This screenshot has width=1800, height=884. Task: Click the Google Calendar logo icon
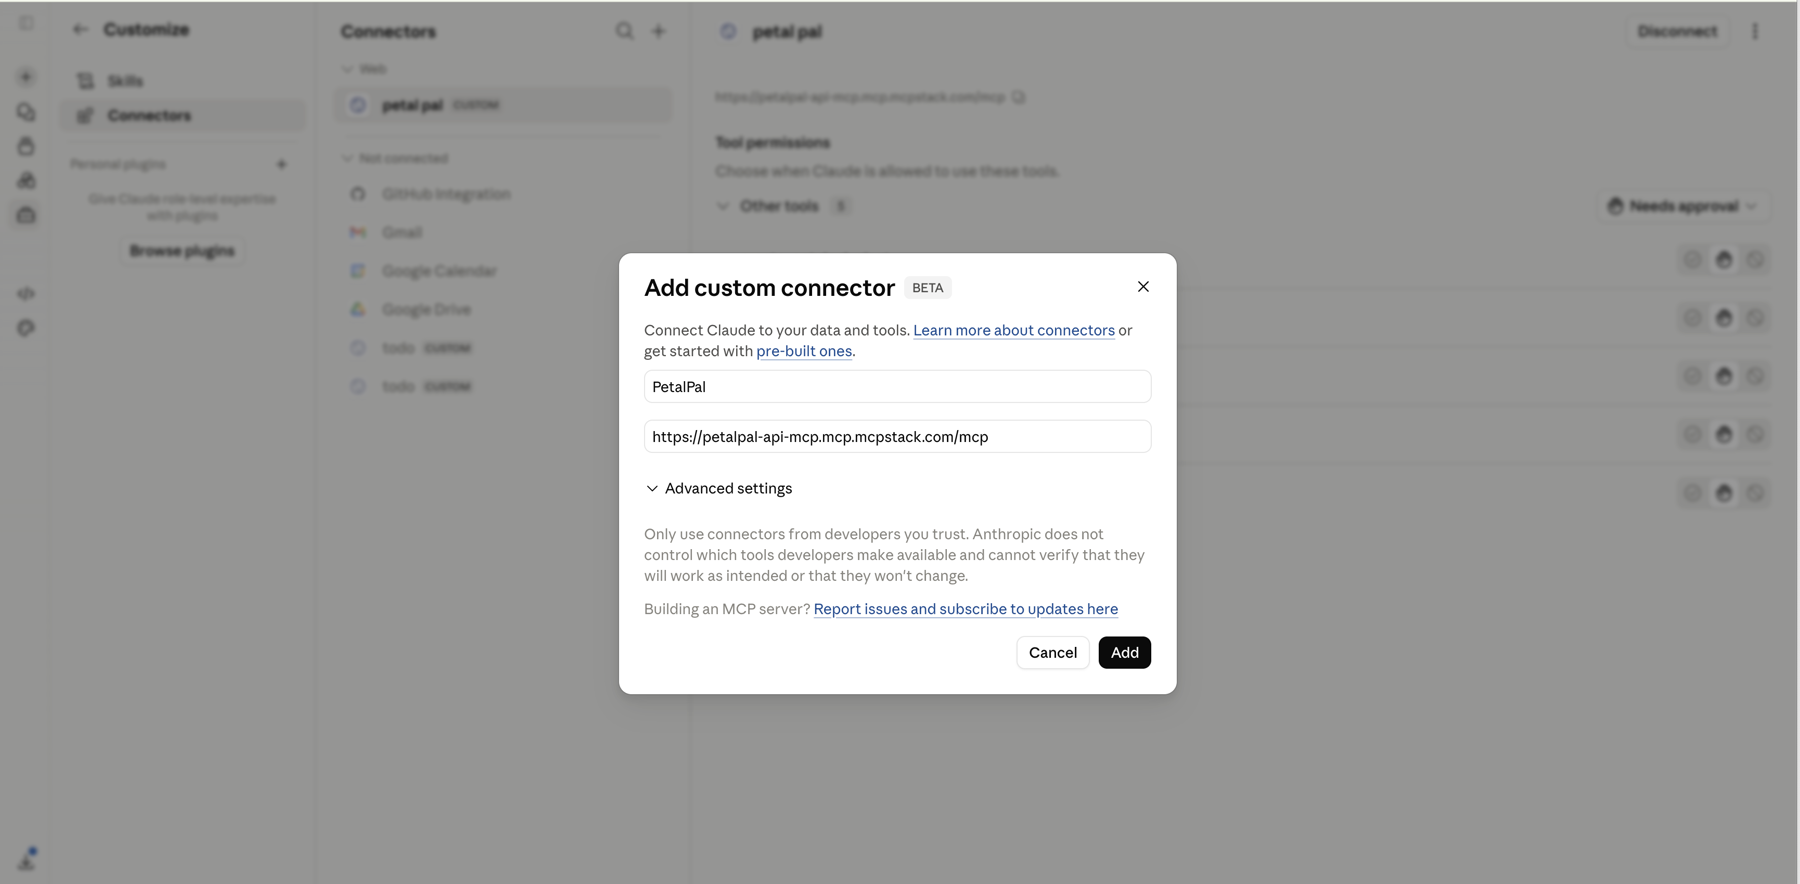(358, 271)
